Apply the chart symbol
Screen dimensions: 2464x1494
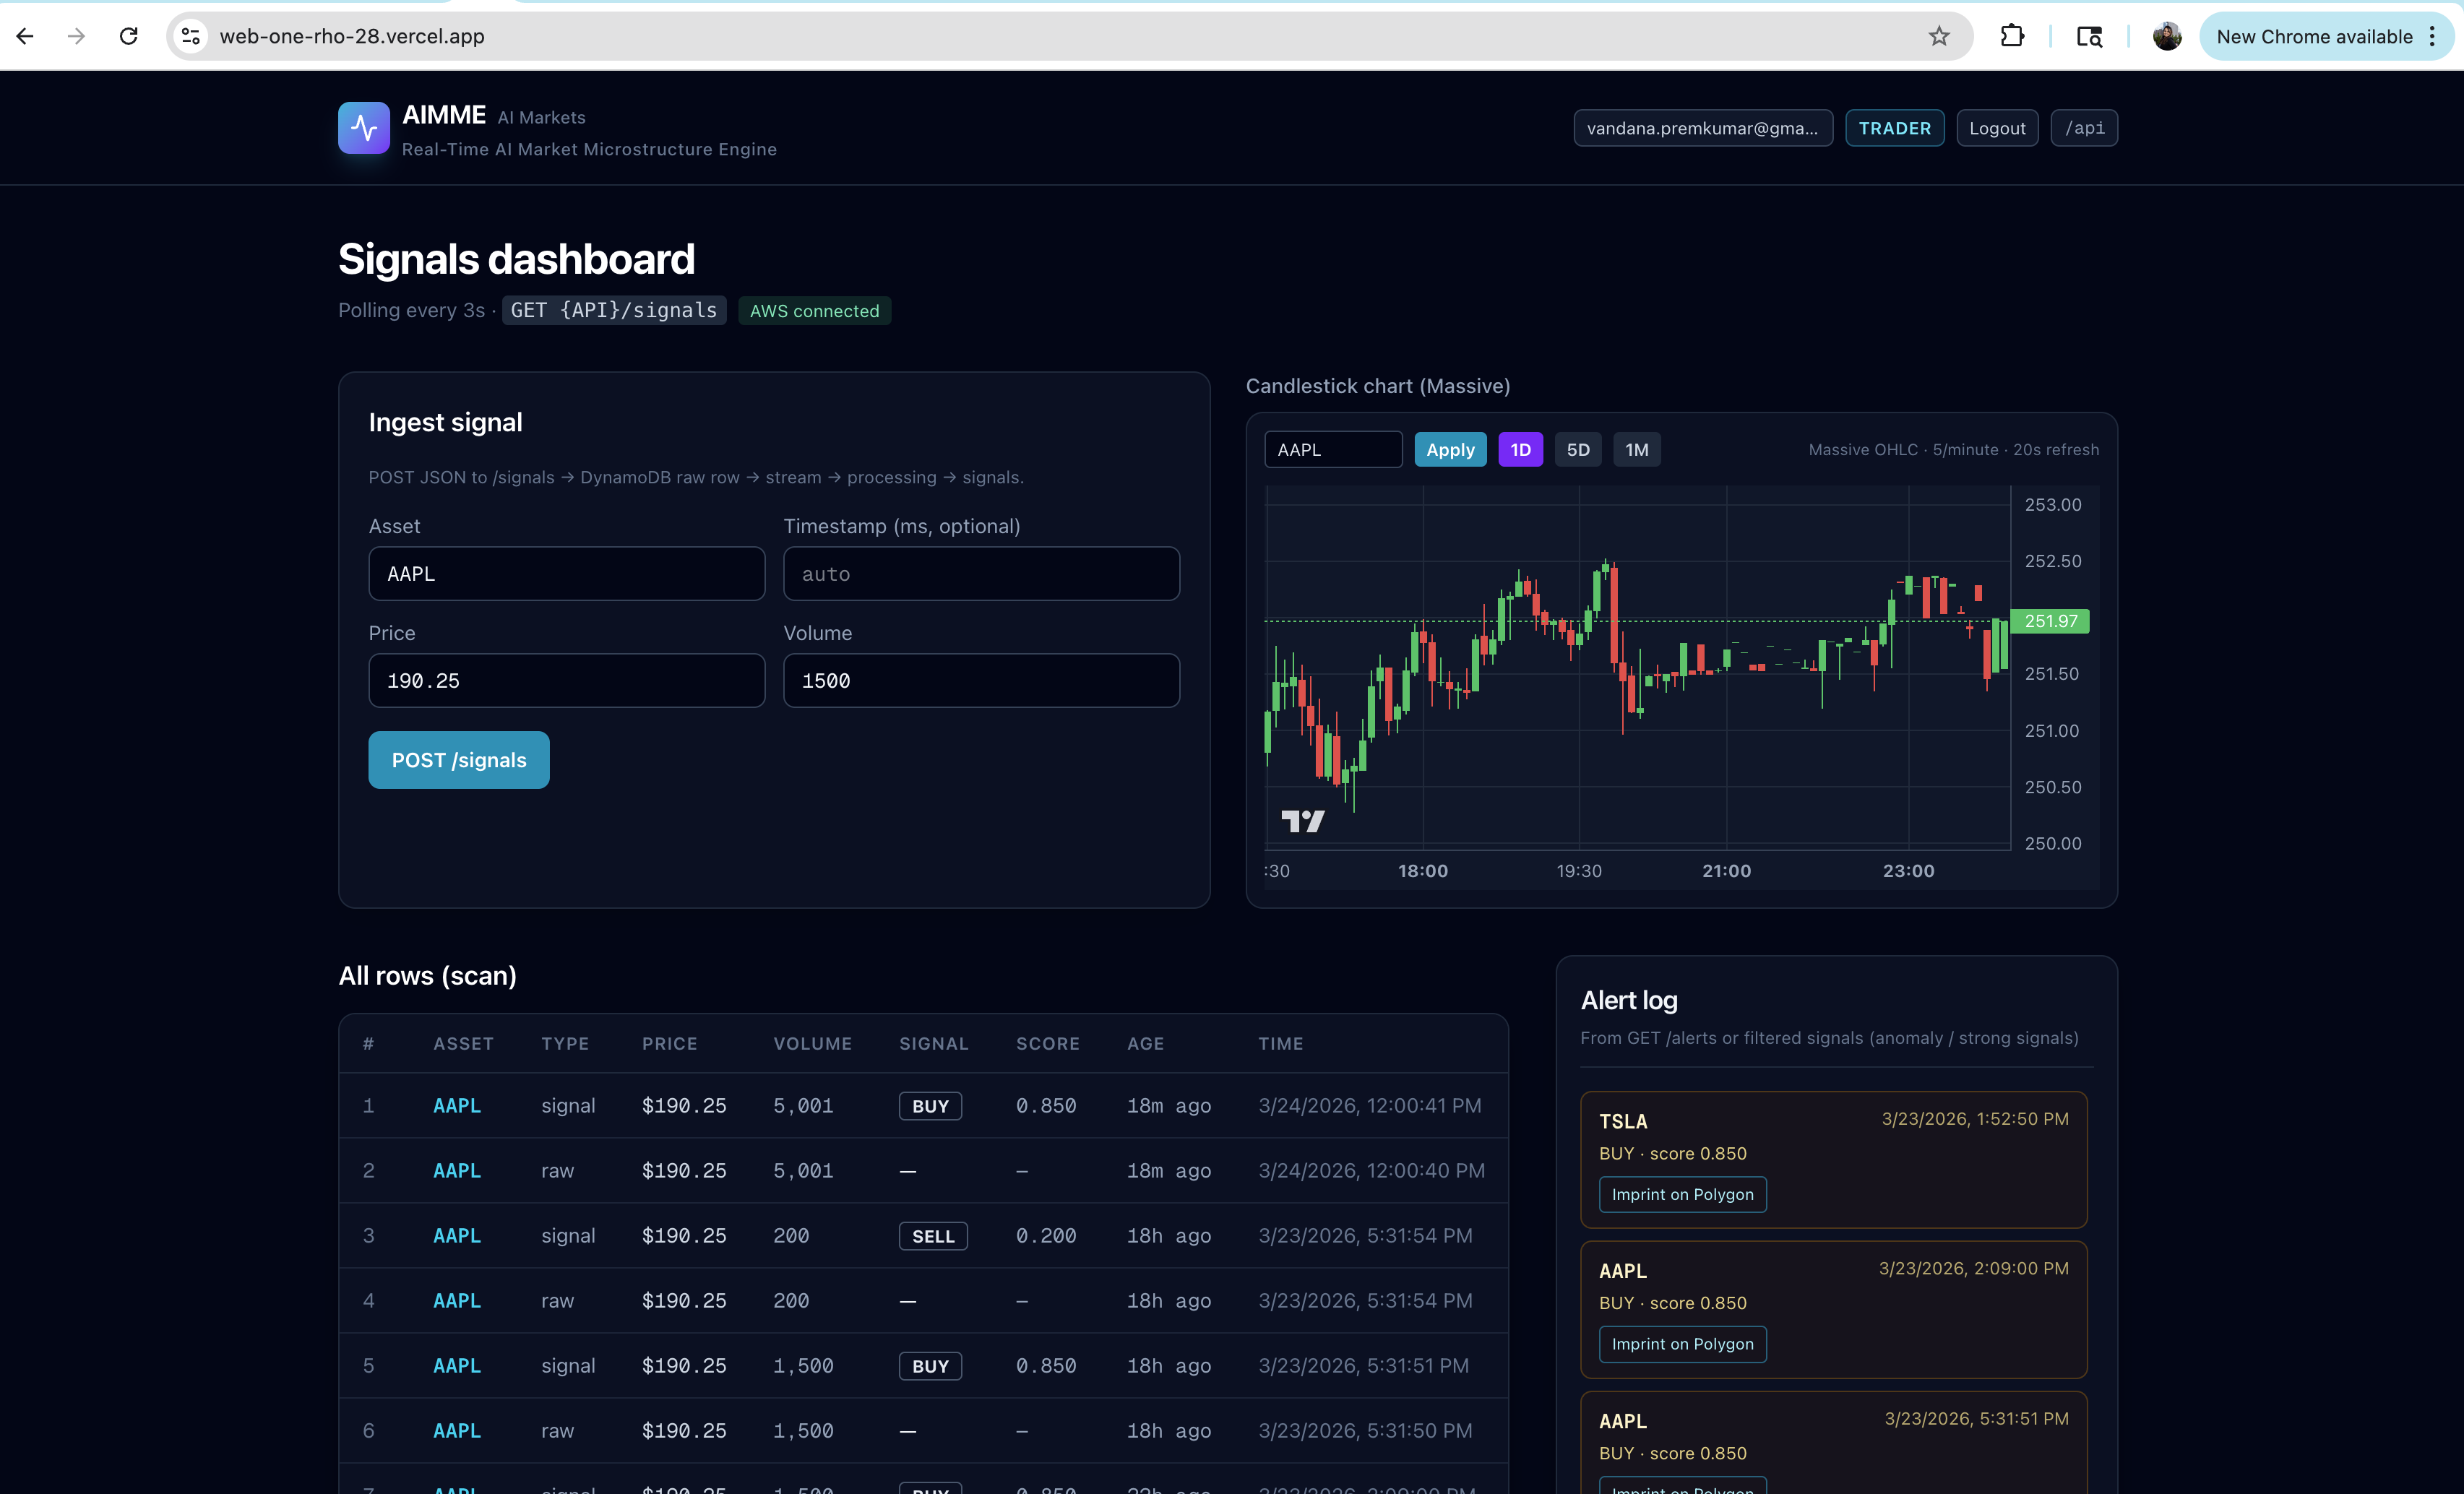(x=1450, y=450)
